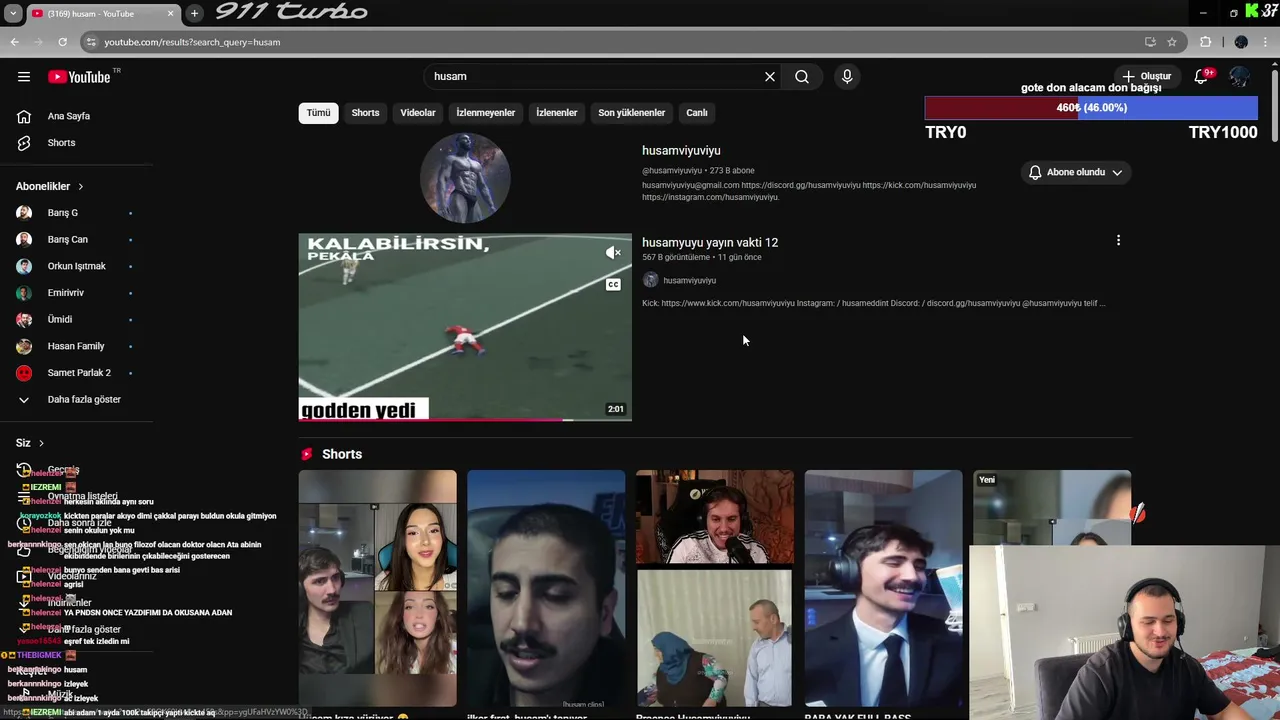
Task: Go to YouTube home via logo
Action: (80, 77)
